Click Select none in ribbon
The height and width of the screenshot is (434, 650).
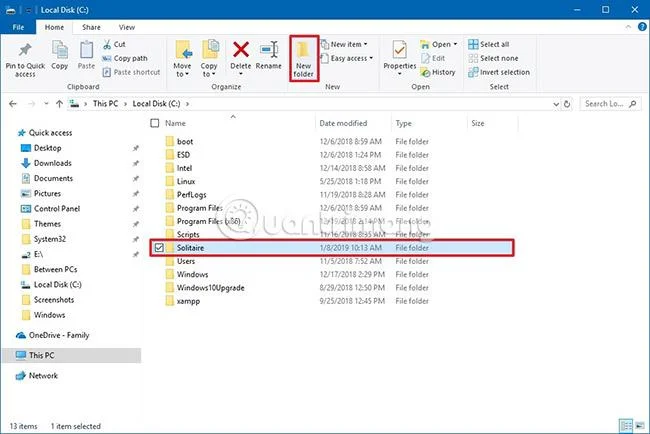pyautogui.click(x=493, y=58)
